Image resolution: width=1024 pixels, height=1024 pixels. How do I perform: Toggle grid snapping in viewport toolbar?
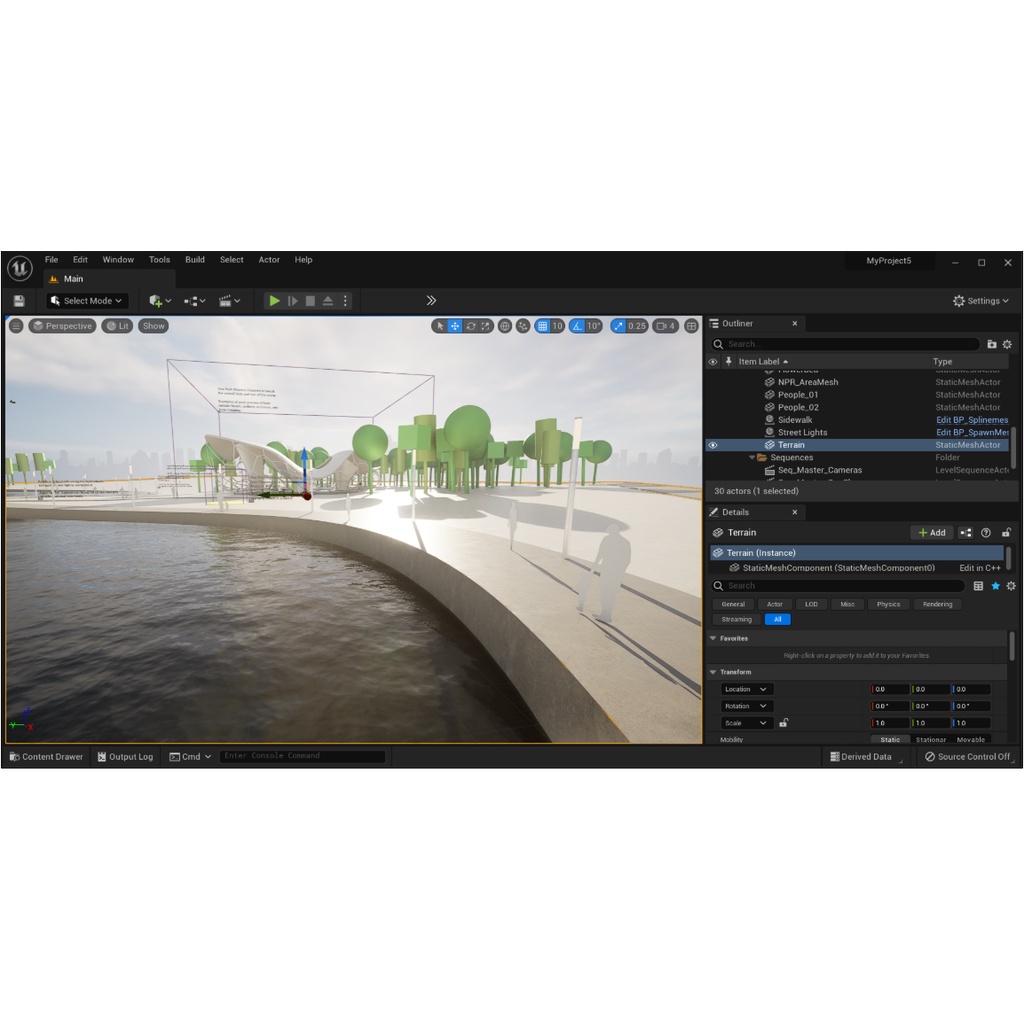[x=542, y=326]
